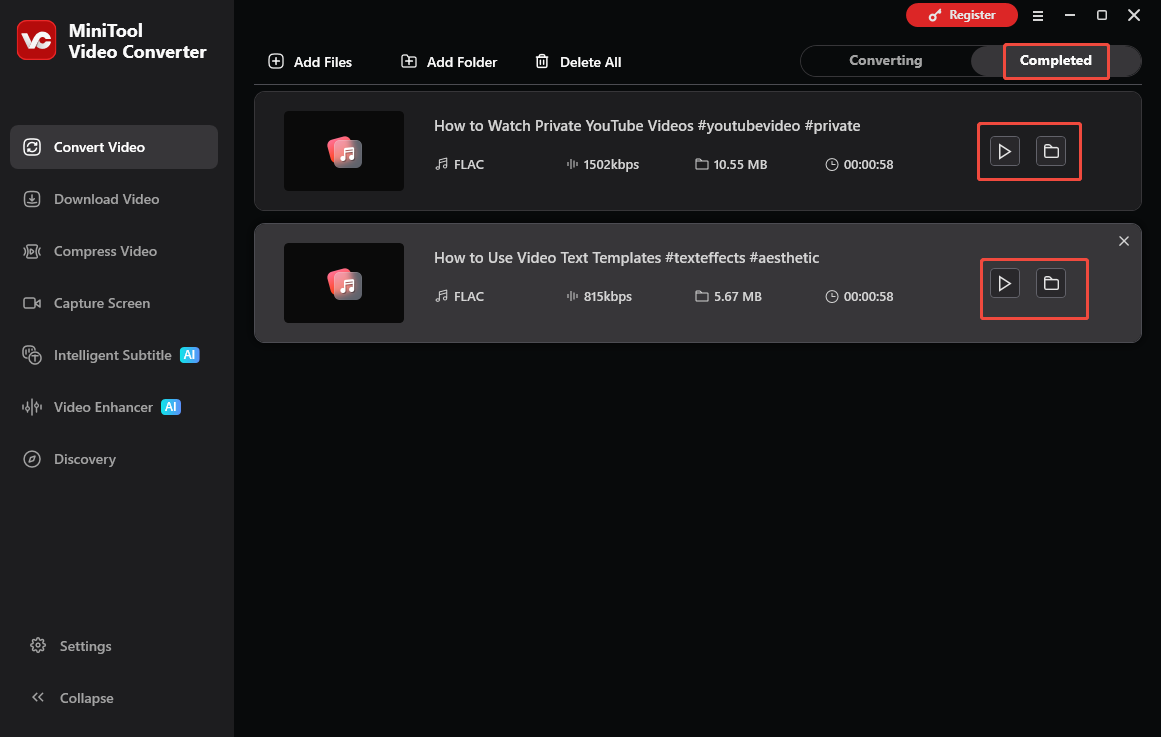Click the 815kbps bitrate value

(607, 296)
